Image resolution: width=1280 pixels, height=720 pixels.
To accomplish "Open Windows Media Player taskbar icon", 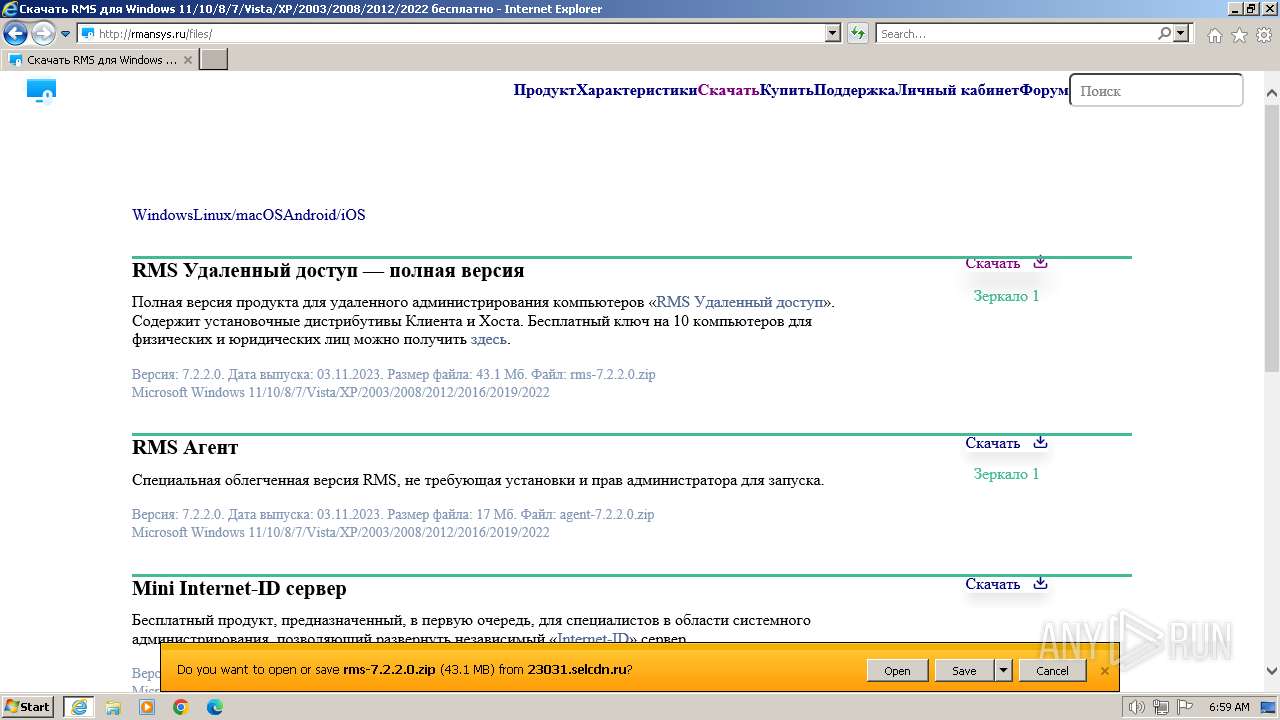I will (147, 707).
